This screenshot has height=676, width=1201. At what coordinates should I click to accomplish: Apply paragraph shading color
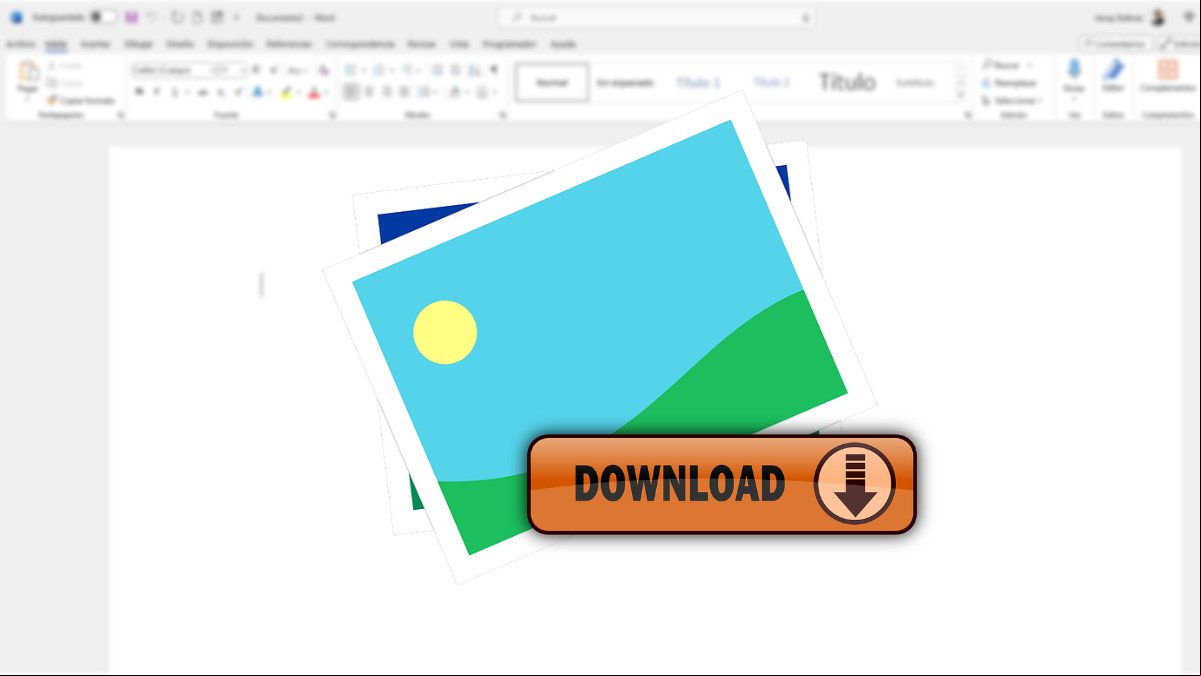(454, 92)
